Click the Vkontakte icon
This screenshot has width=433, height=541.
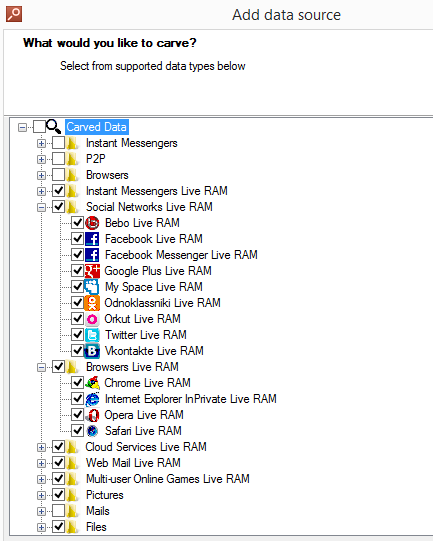pyautogui.click(x=92, y=351)
